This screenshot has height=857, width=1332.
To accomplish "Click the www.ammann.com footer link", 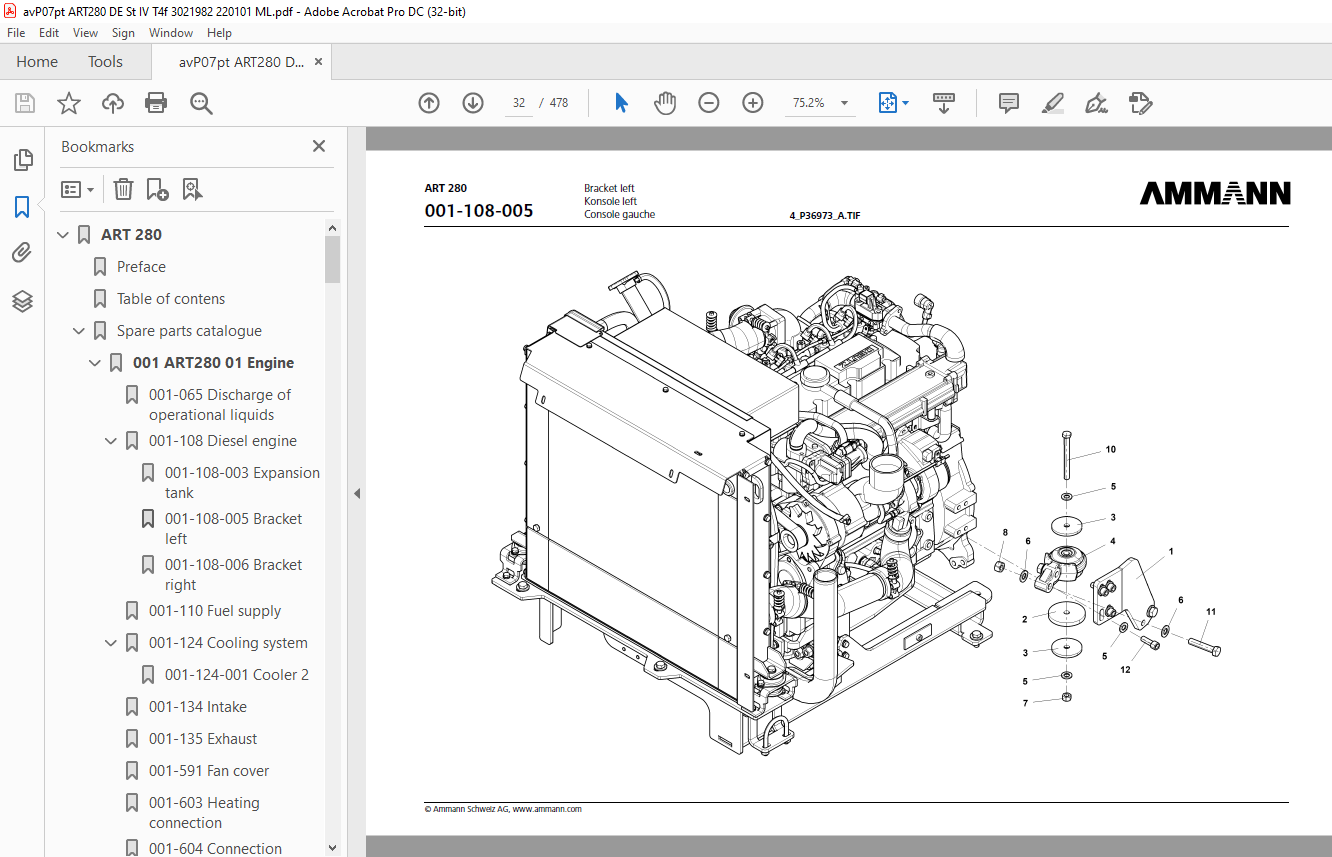I will pyautogui.click(x=547, y=809).
